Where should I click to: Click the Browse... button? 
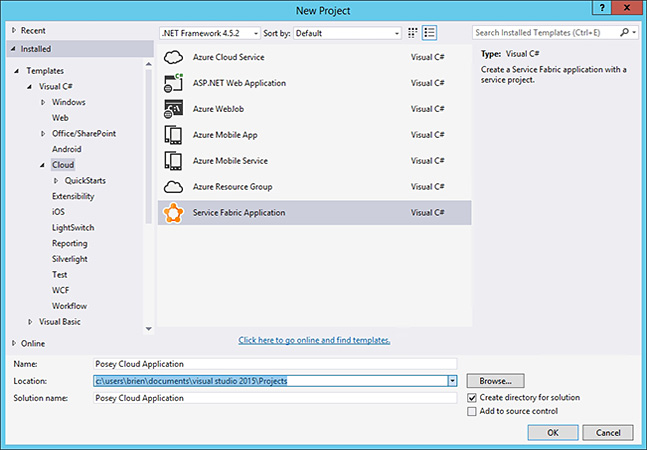(x=496, y=381)
